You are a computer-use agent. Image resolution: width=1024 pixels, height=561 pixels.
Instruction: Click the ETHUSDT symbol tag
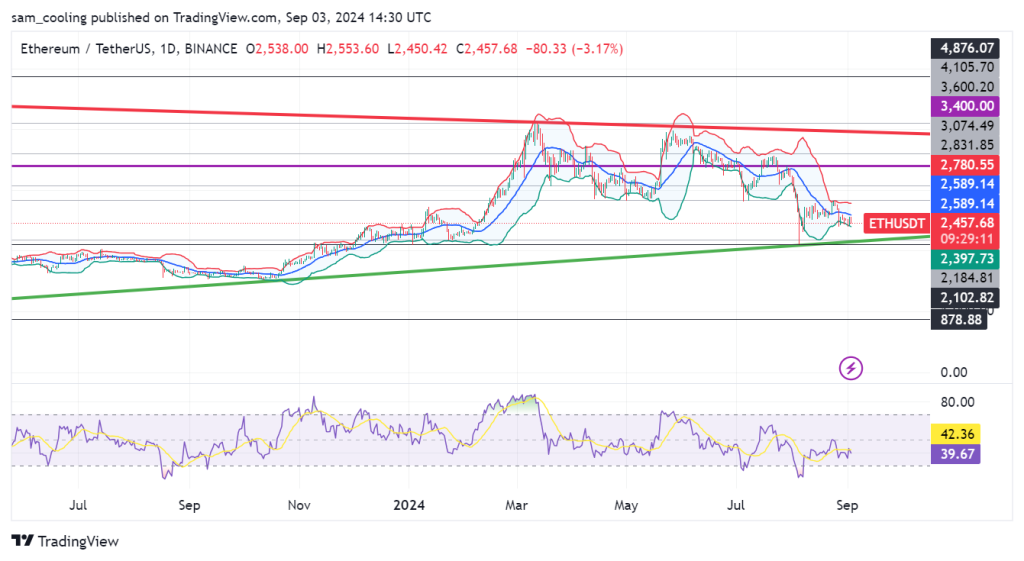click(x=896, y=223)
